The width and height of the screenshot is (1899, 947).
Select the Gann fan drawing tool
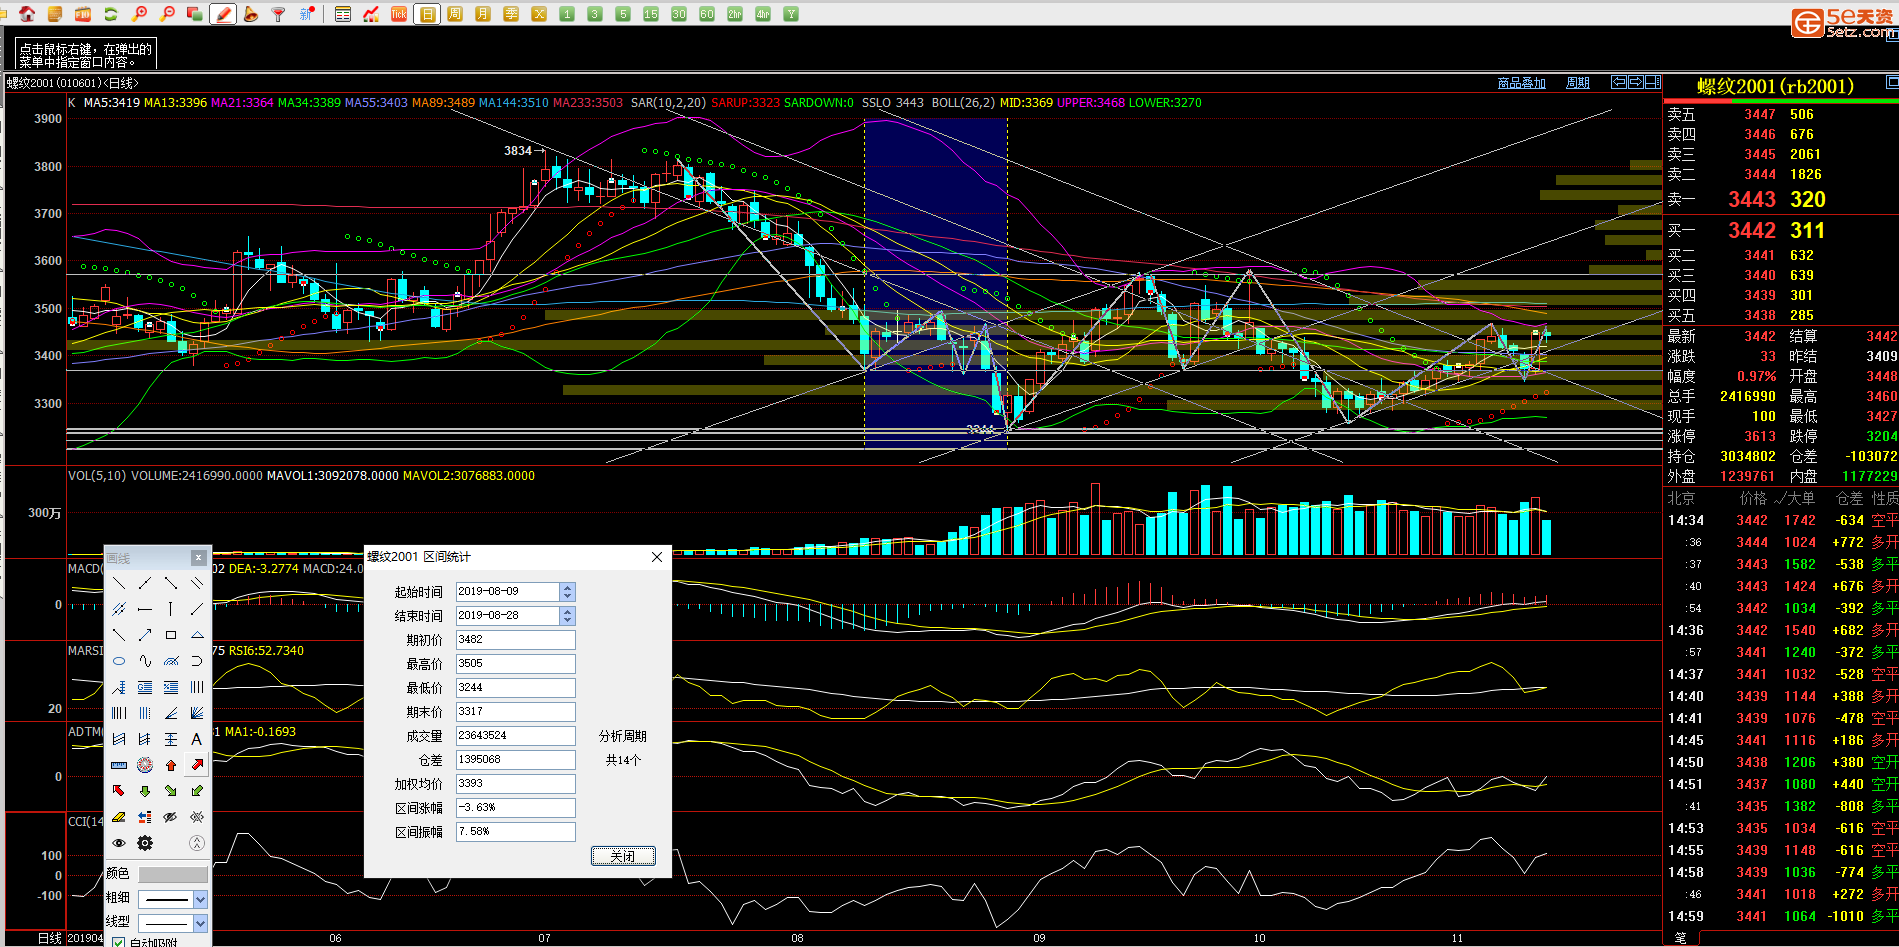pos(197,713)
